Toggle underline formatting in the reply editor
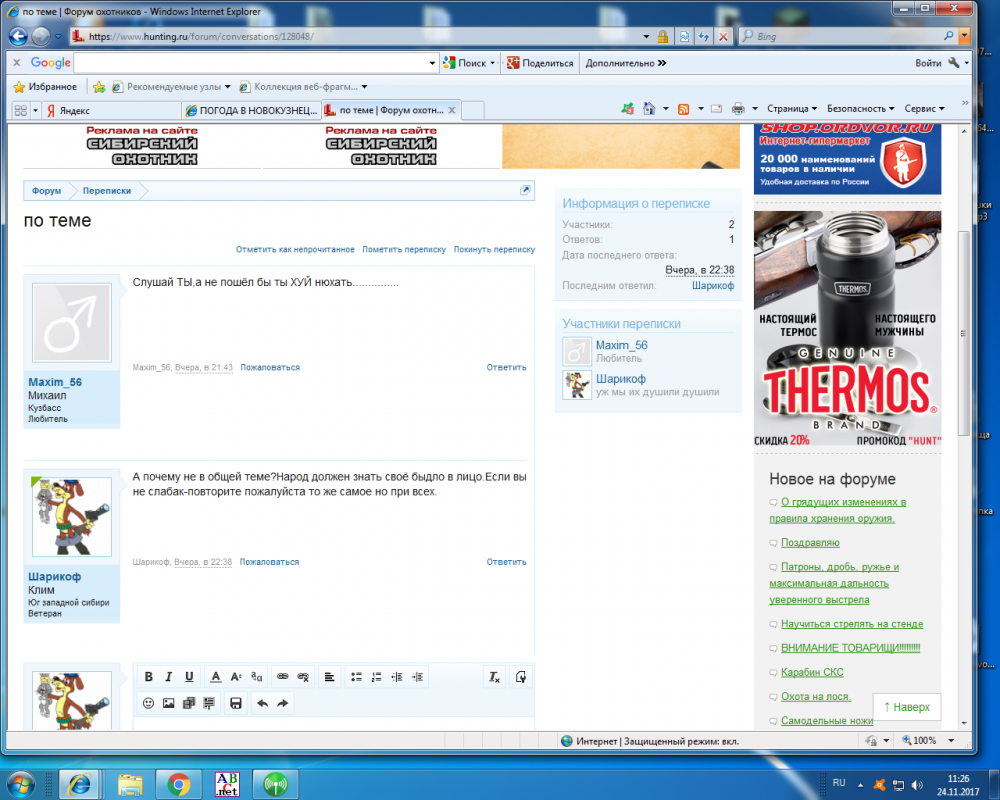The image size is (1000, 800). click(x=189, y=677)
